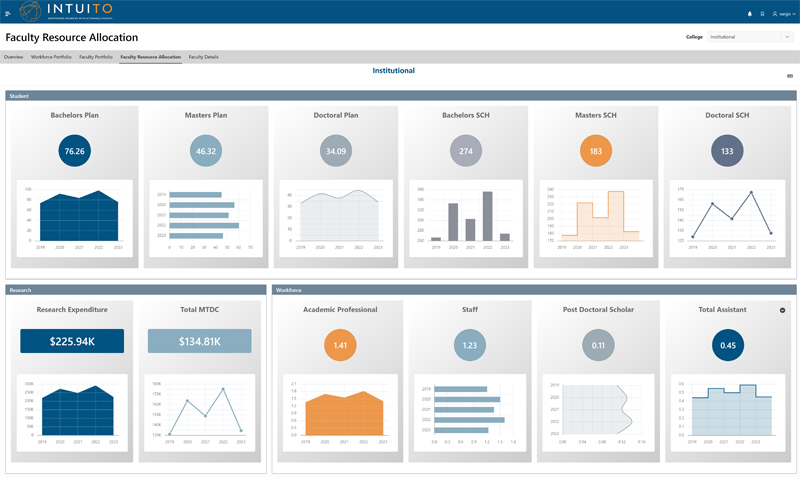Click the Research Expenditure card title
800x478 pixels.
coord(72,310)
